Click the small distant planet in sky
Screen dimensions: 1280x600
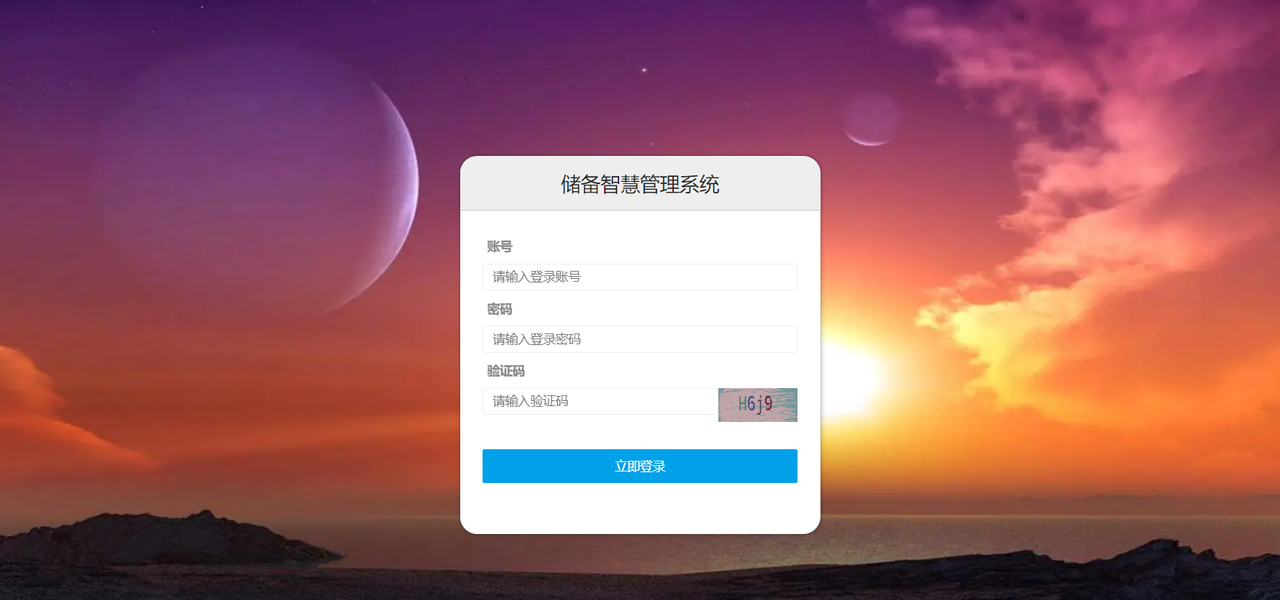point(871,119)
